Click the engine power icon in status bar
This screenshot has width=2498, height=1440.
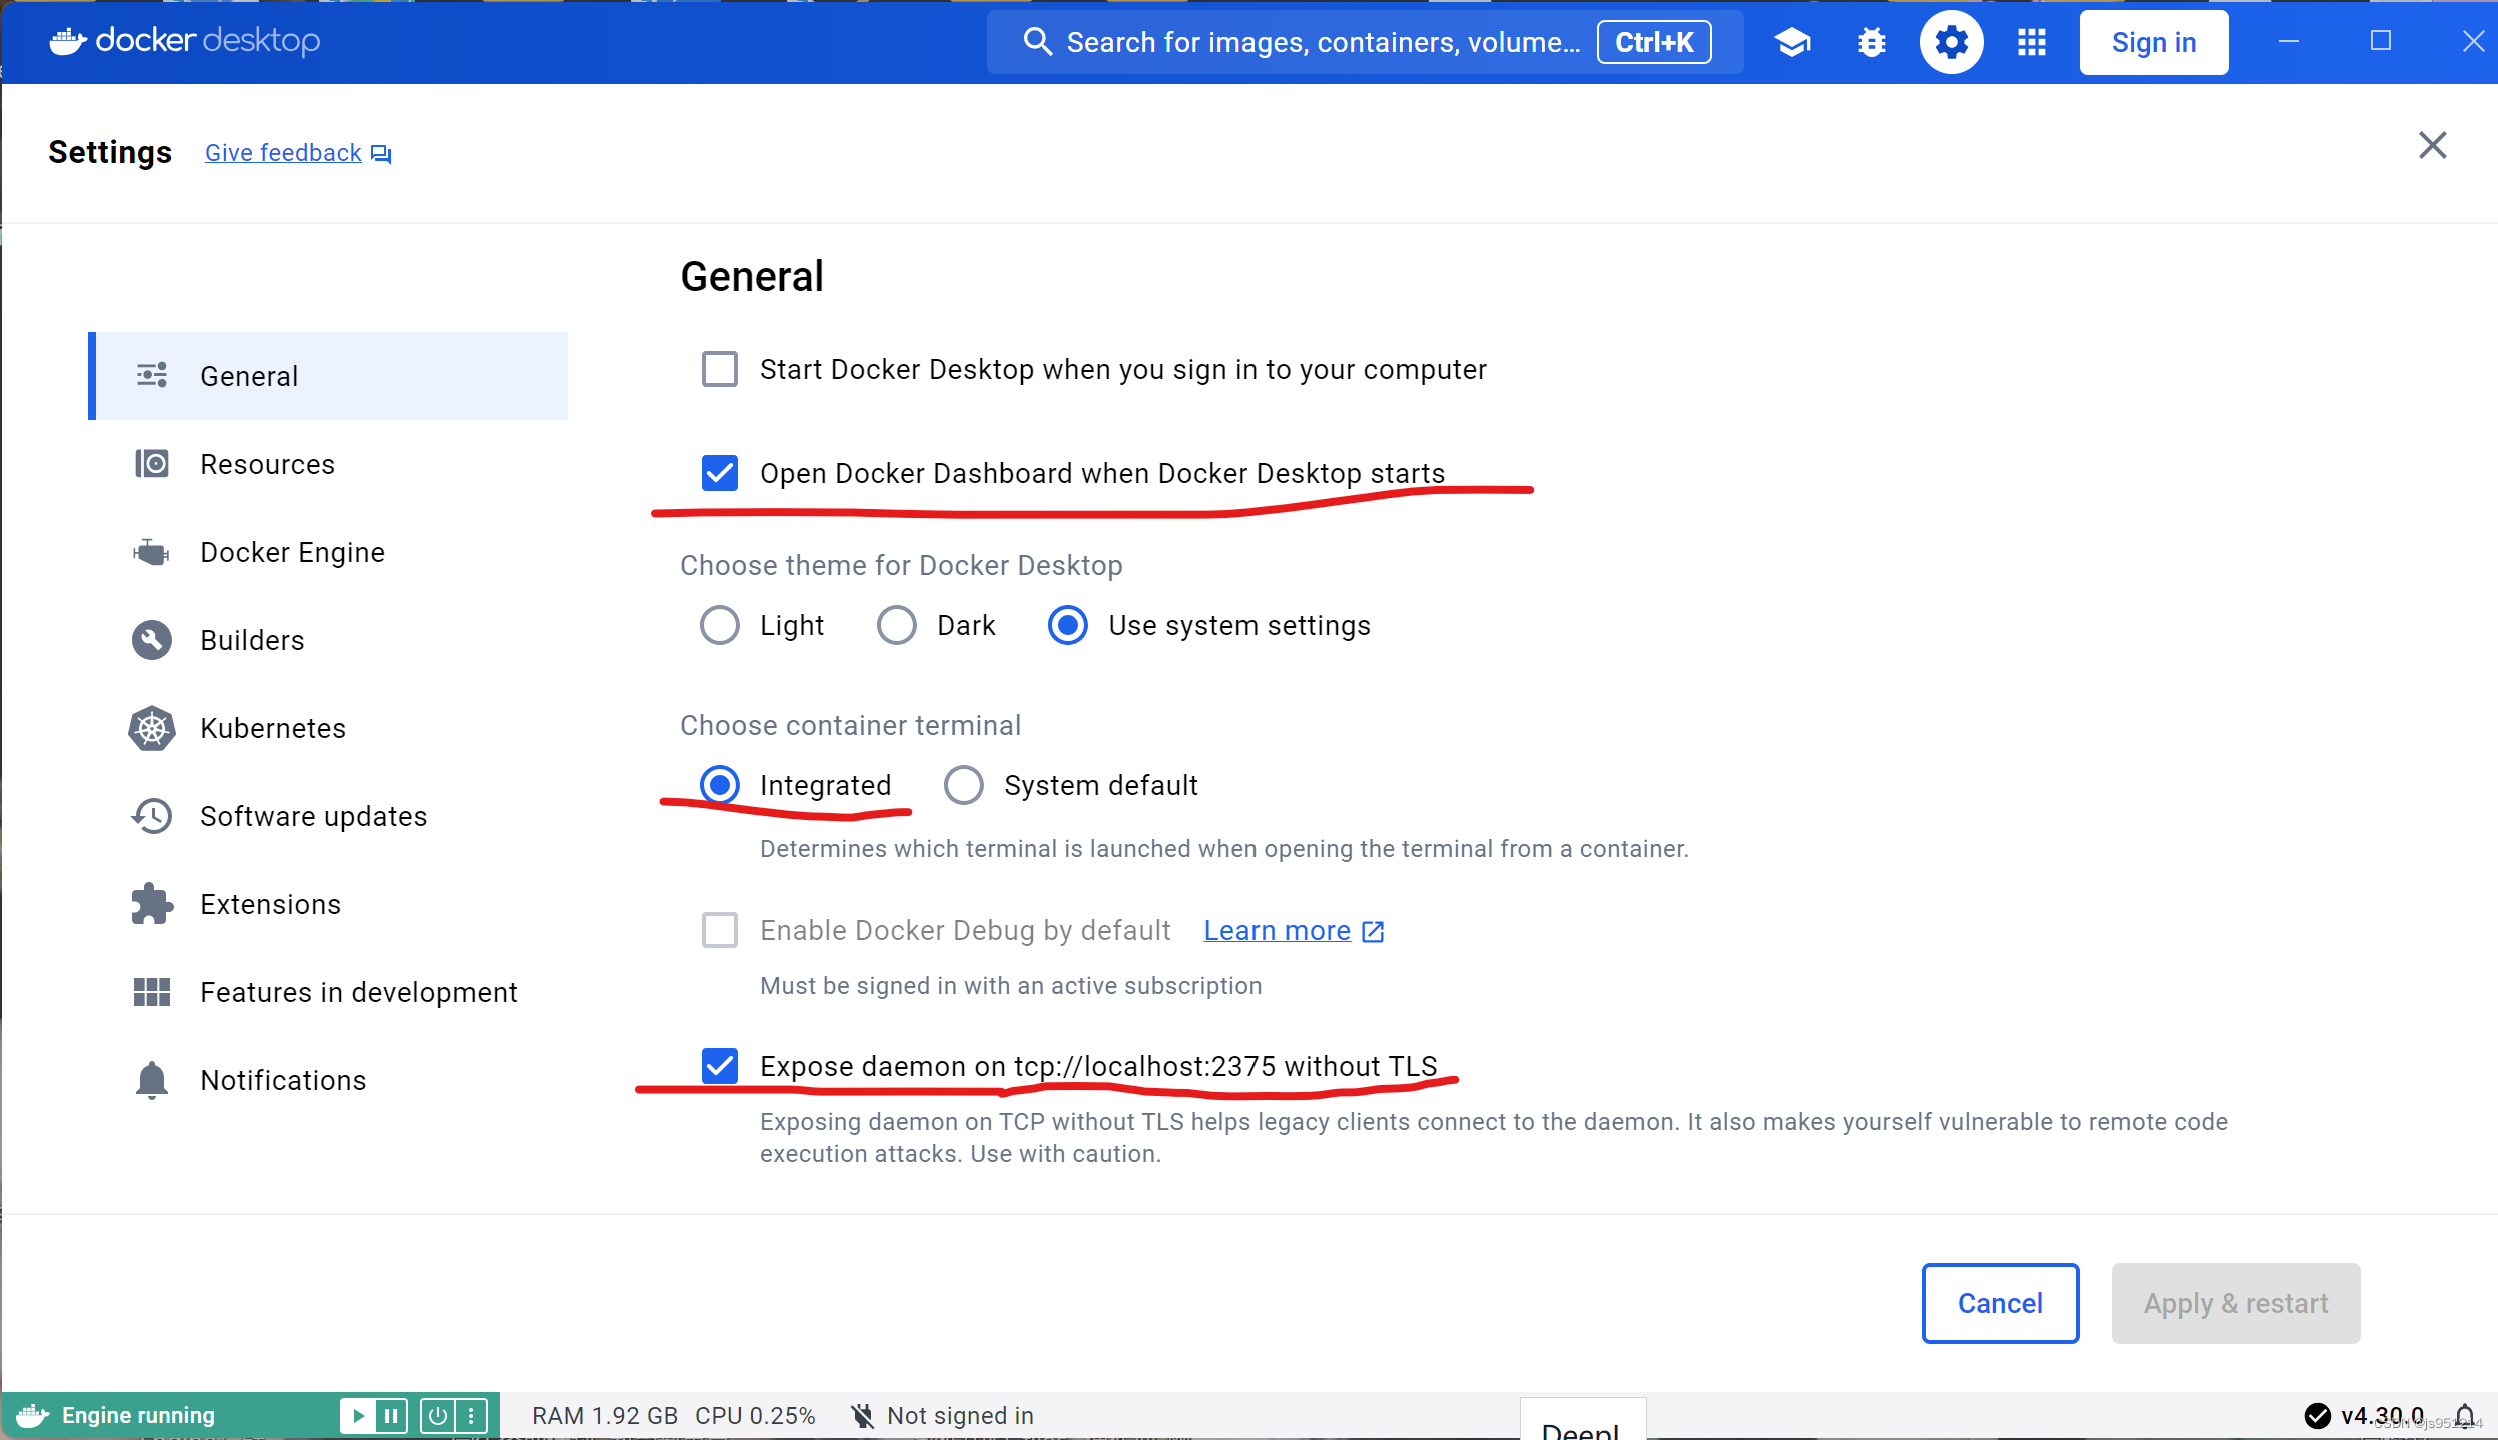tap(438, 1415)
